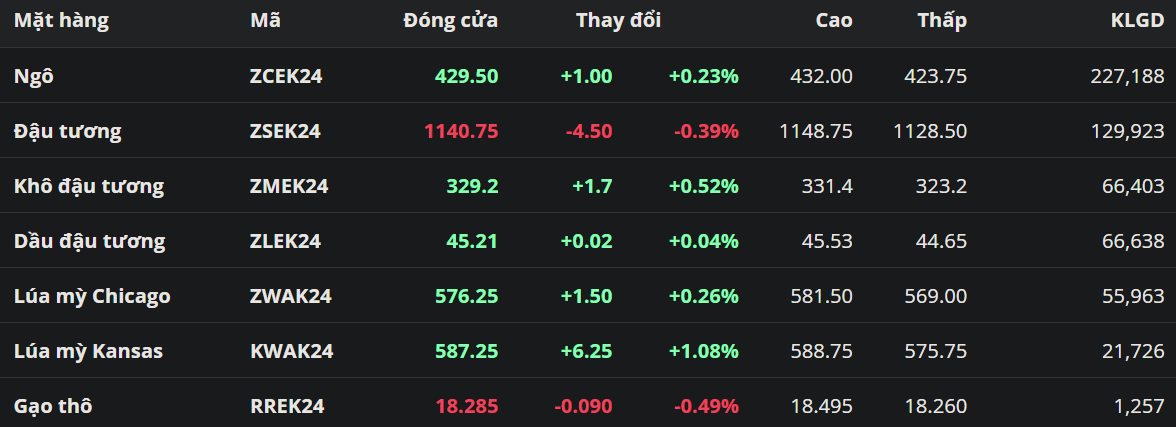Select Lúa mỳ Kansas commodity

[88, 351]
